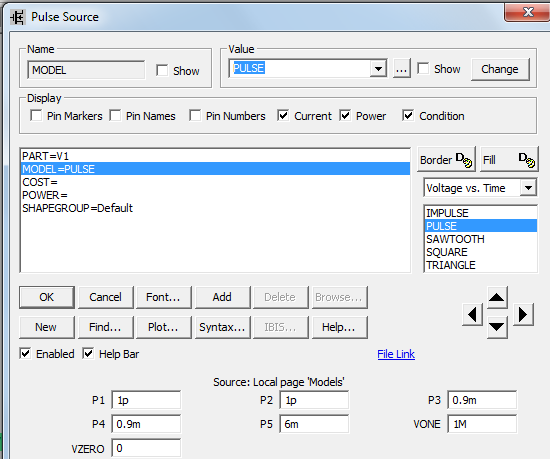
Task: Toggle the Name Show checkbox
Action: click(x=162, y=70)
